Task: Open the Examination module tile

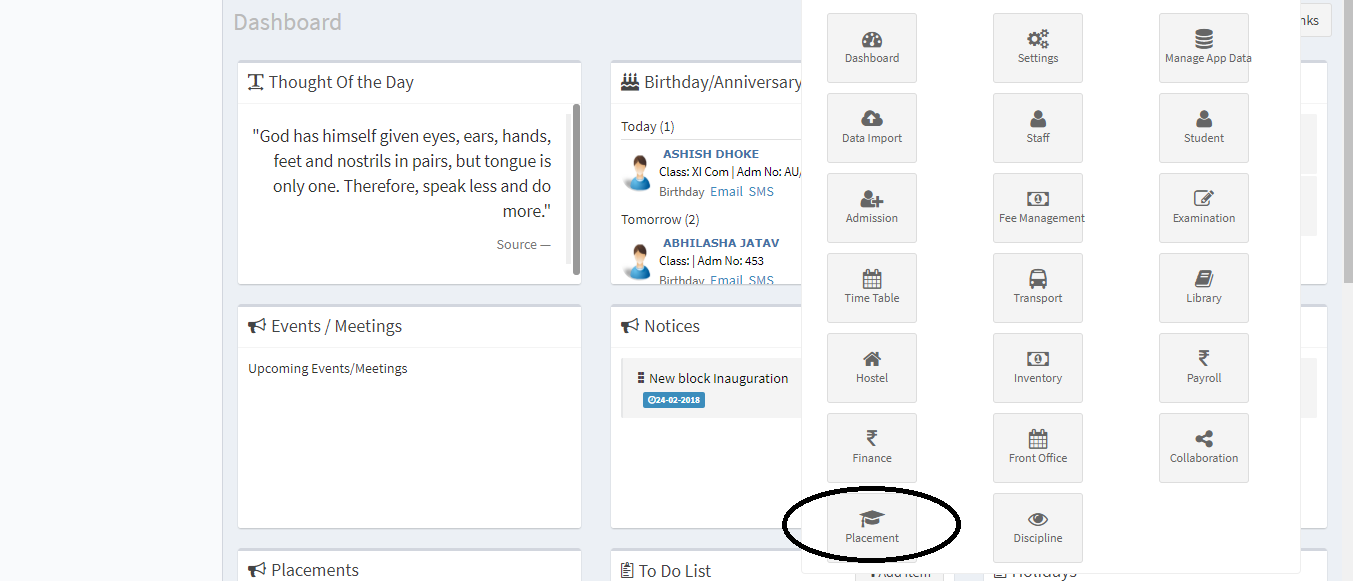Action: click(1204, 208)
